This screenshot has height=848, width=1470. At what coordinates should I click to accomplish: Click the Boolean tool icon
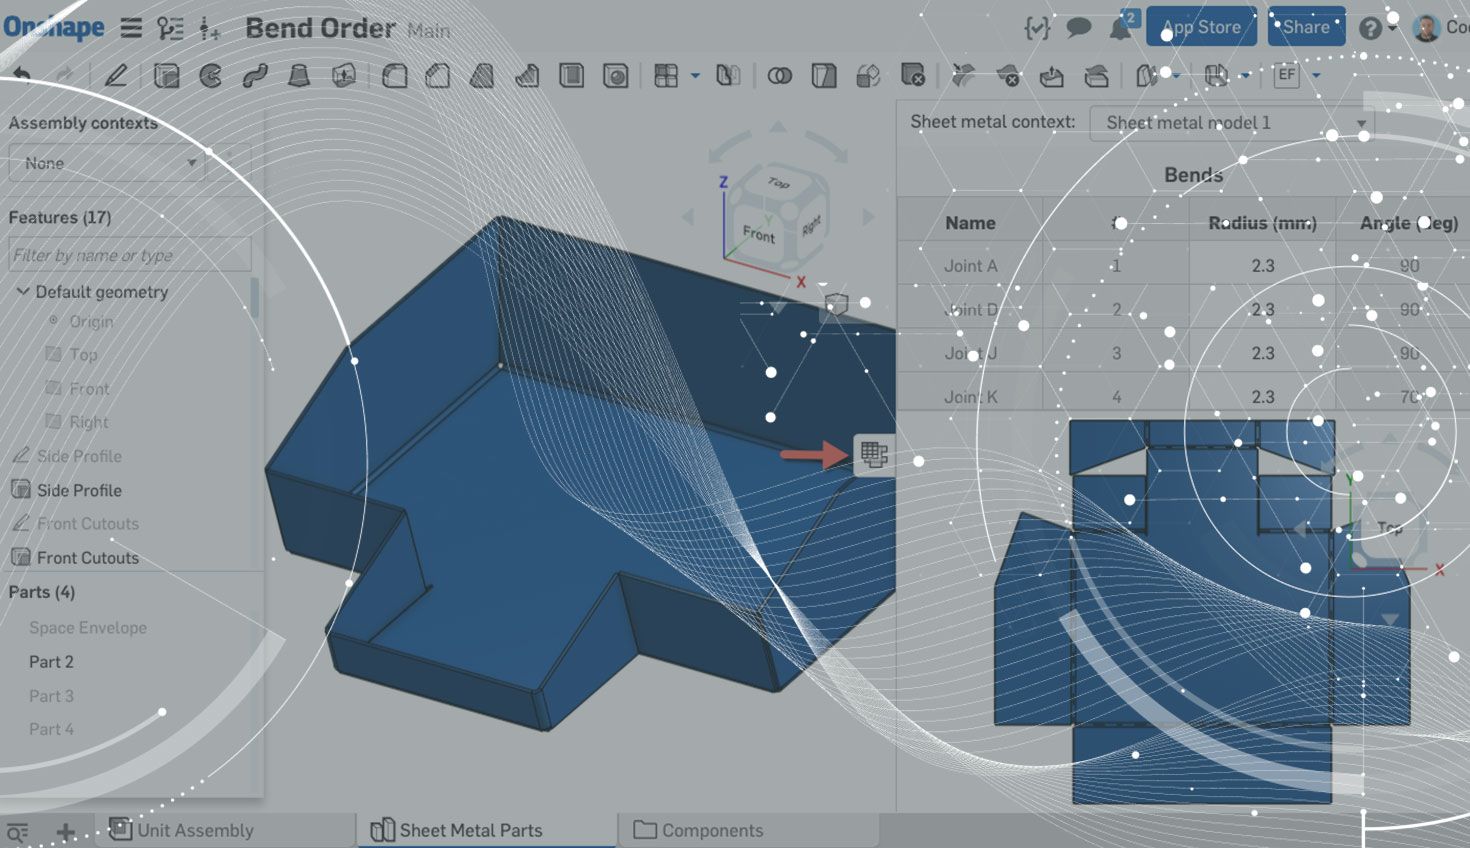pyautogui.click(x=779, y=76)
